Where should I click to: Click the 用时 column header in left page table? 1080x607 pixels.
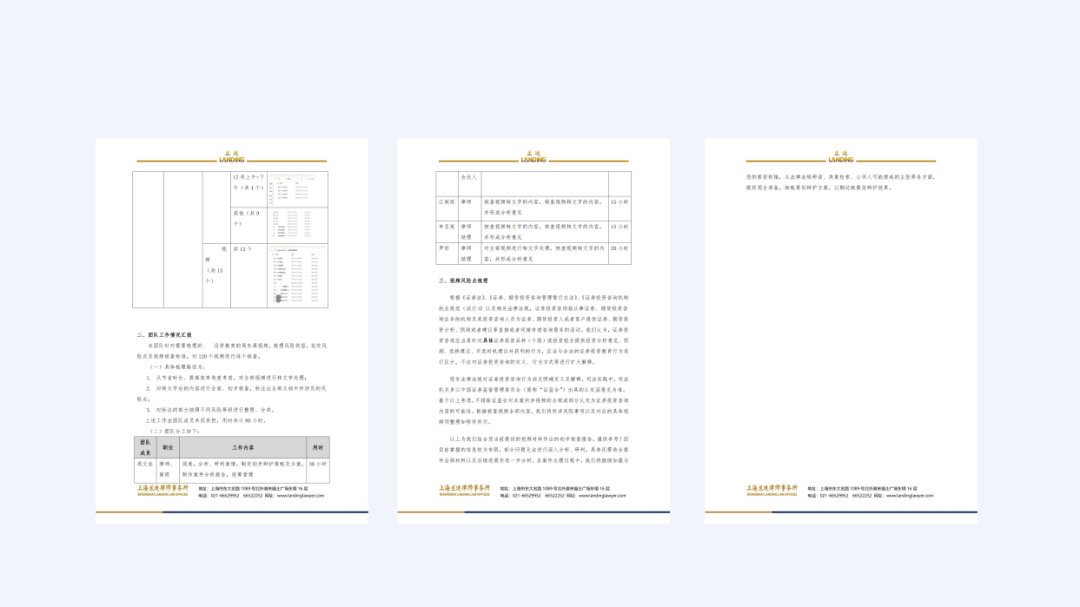[x=317, y=447]
